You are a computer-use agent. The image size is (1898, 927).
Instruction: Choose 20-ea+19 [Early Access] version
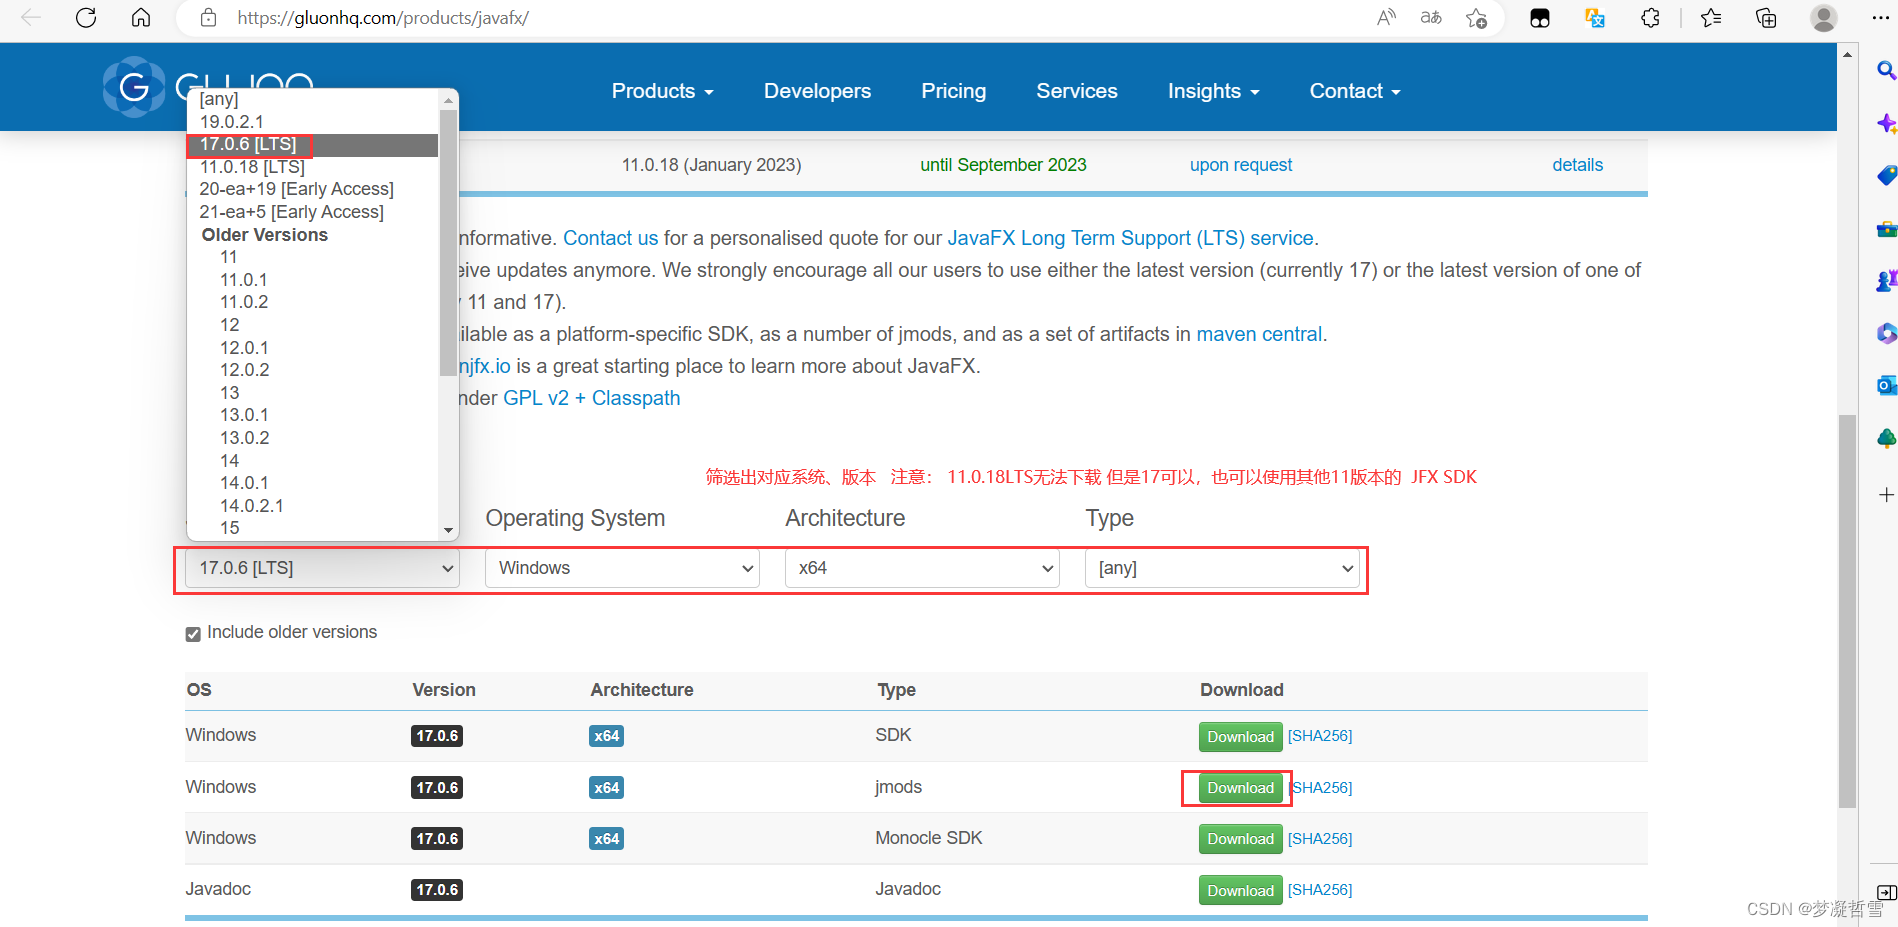(x=313, y=189)
